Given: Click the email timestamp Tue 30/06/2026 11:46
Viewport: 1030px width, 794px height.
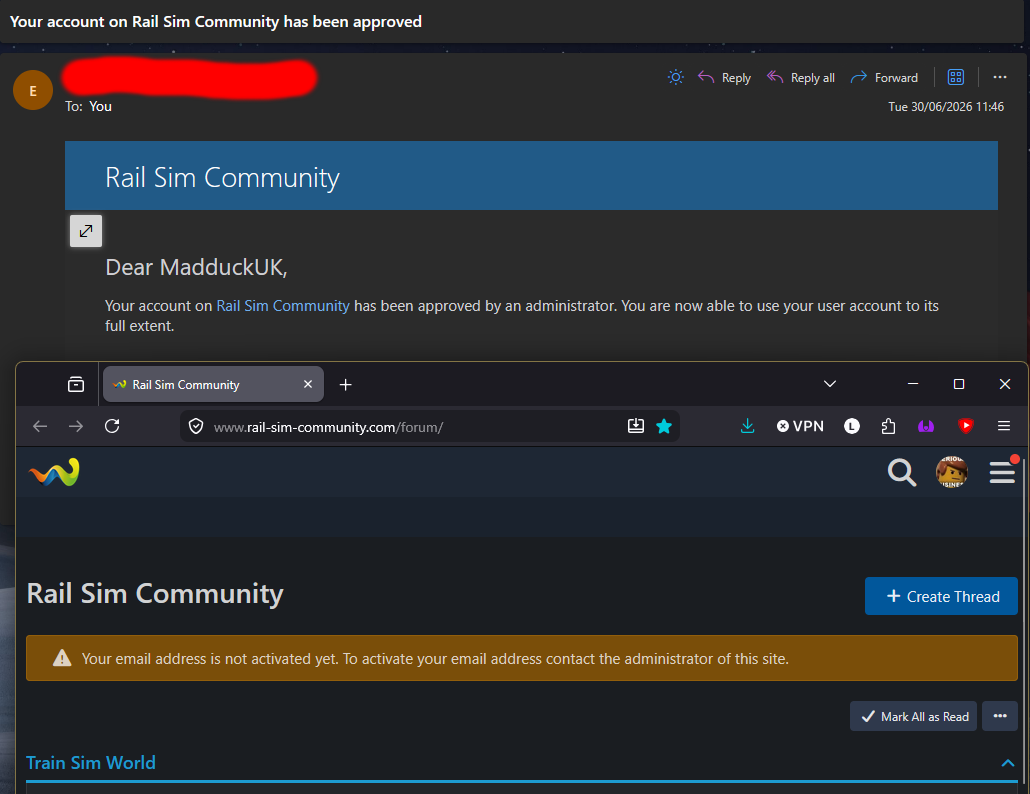Looking at the screenshot, I should [946, 106].
